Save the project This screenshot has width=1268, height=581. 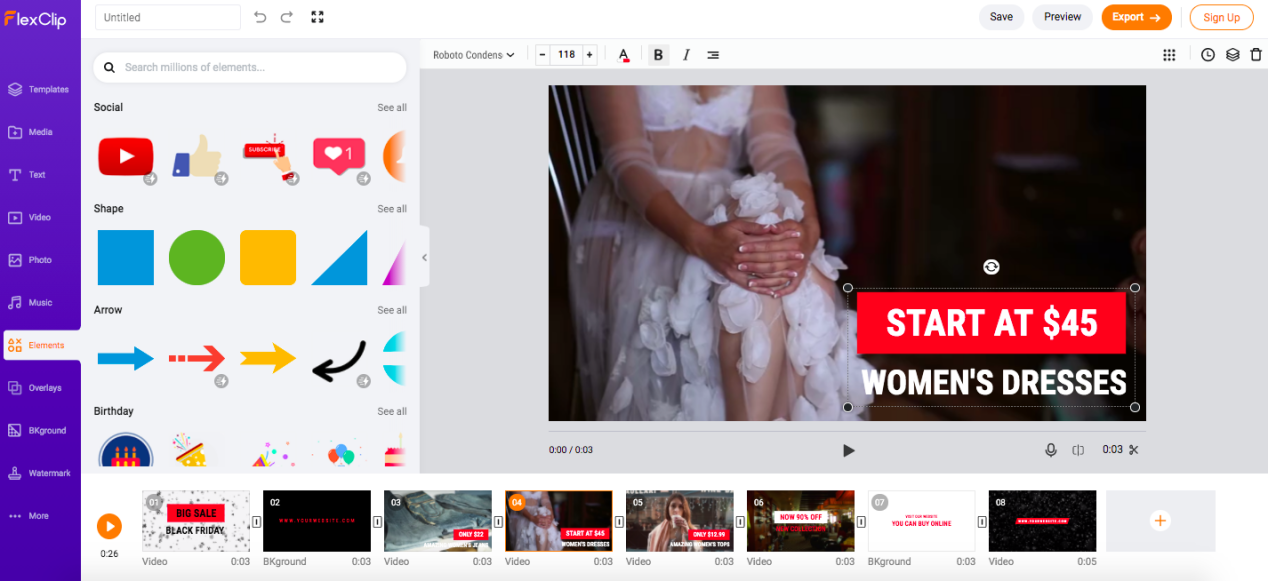1001,17
